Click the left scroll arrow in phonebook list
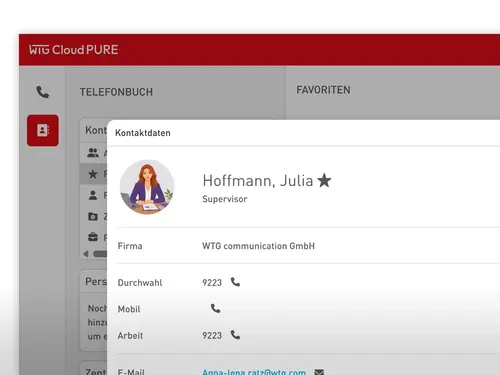The height and width of the screenshot is (375, 500). pyautogui.click(x=86, y=254)
